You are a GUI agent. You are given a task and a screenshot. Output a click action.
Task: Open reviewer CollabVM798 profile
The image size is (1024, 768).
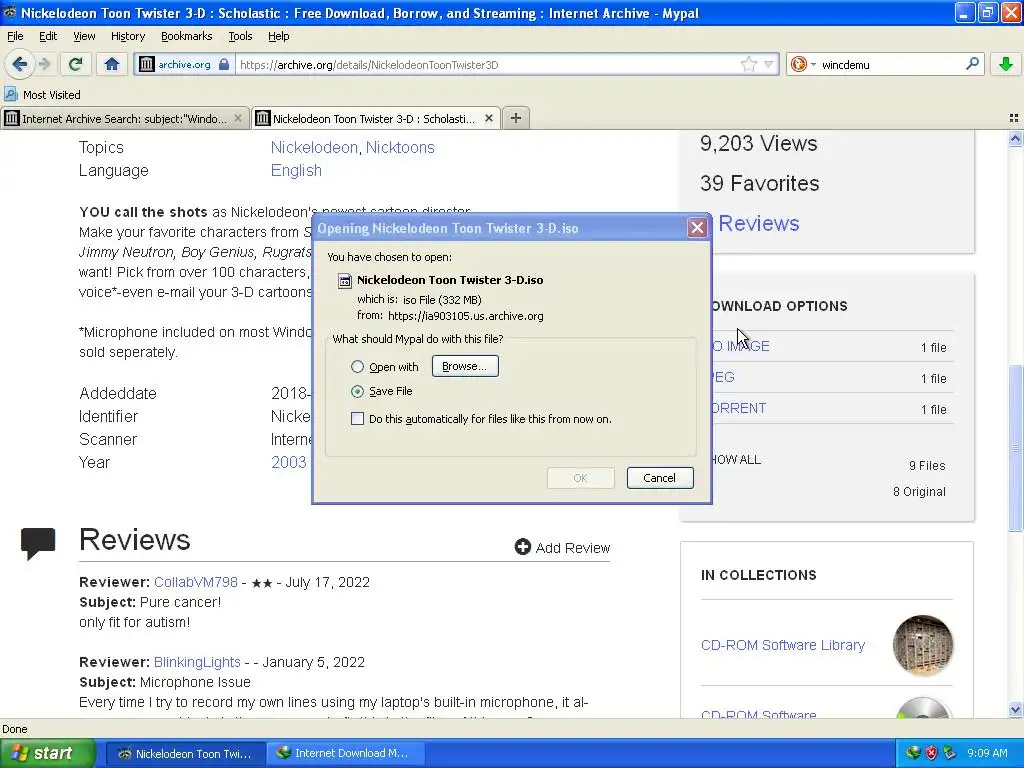click(x=195, y=582)
